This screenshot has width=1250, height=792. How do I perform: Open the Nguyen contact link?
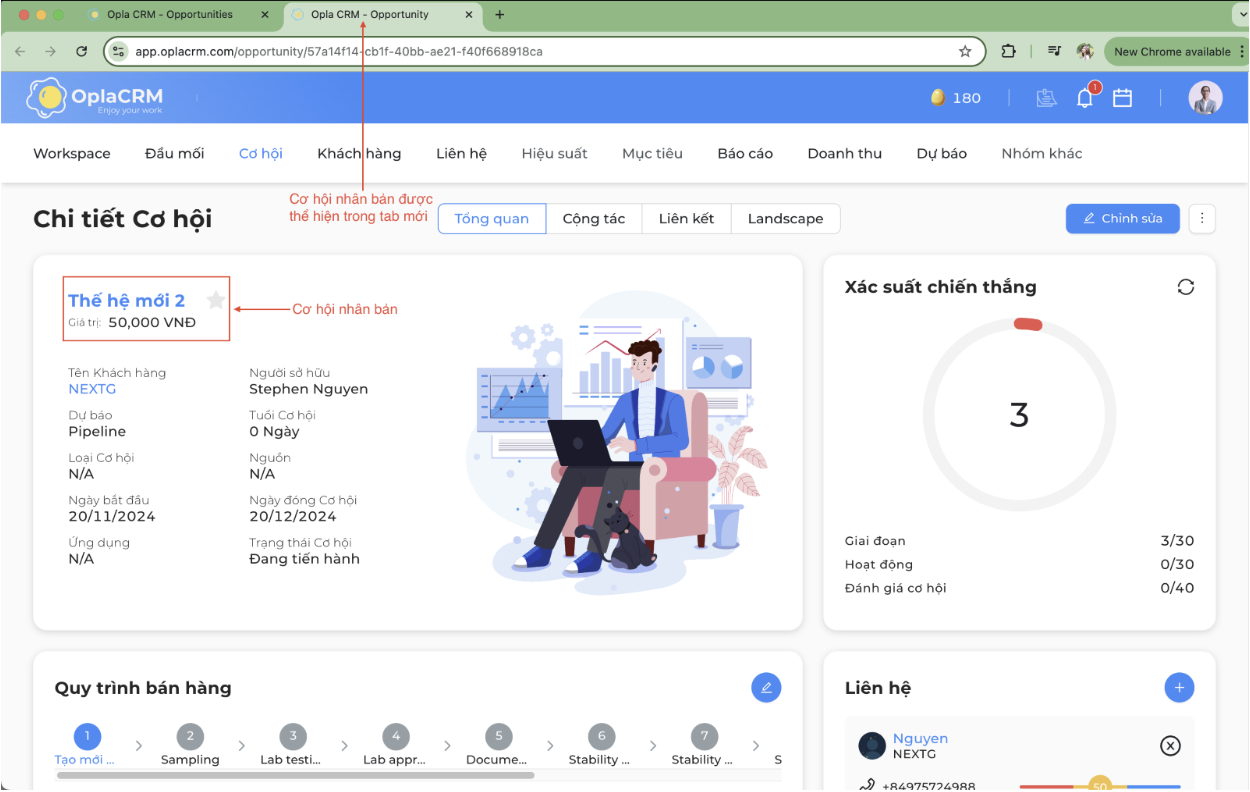point(920,739)
